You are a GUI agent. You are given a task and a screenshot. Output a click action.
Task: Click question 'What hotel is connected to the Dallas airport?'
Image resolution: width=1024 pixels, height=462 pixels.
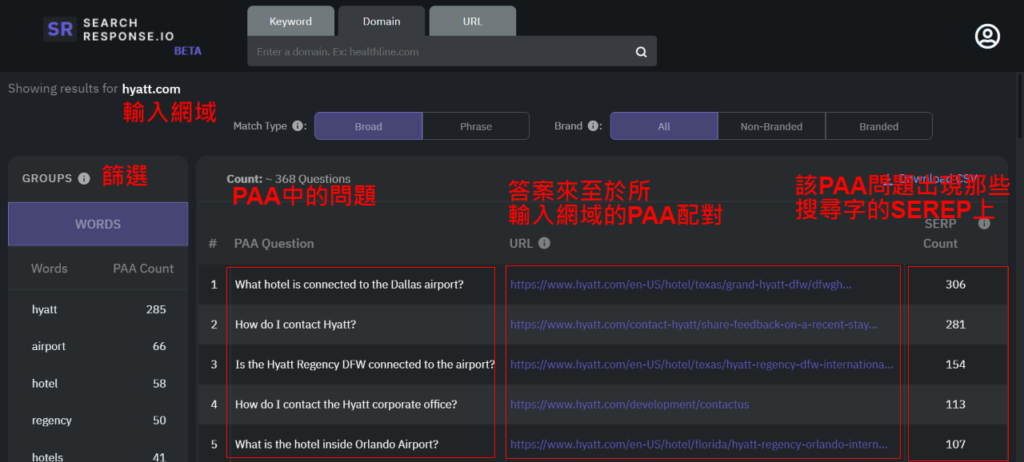(349, 285)
